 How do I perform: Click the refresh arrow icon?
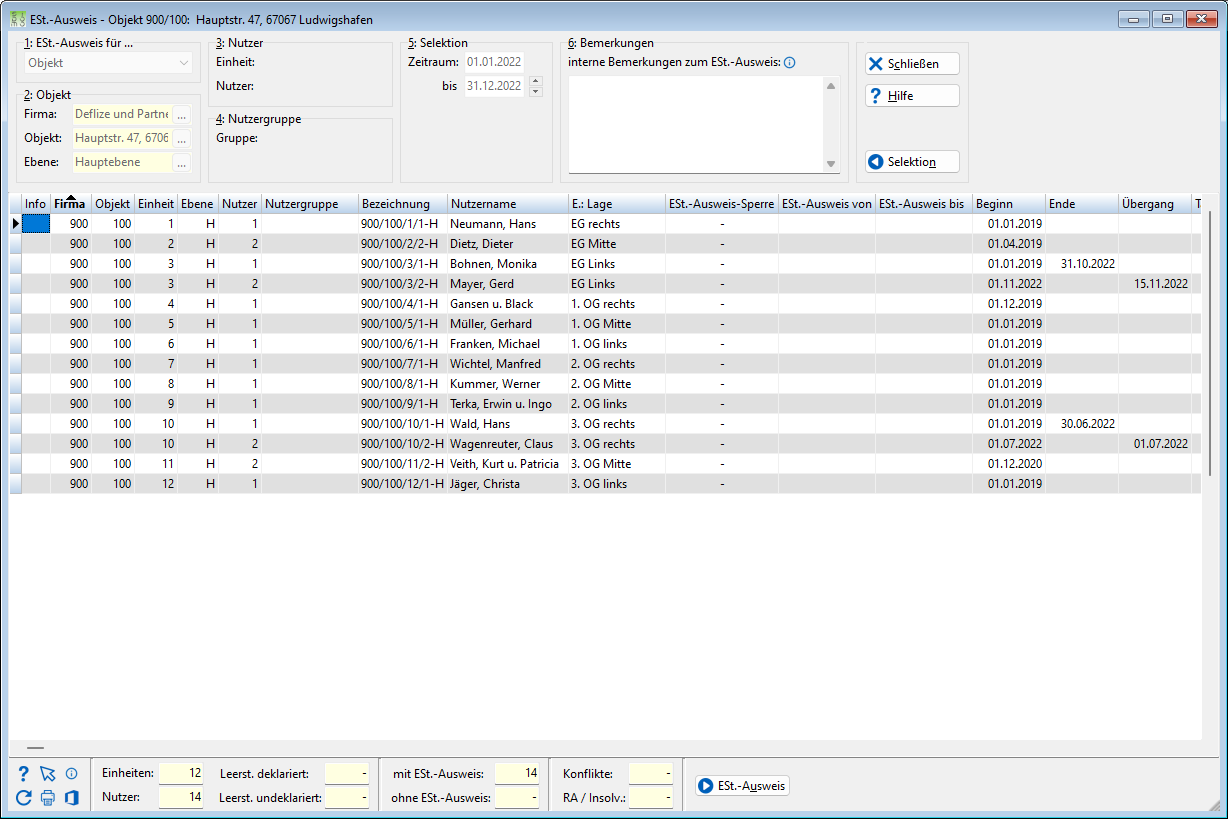coord(24,797)
